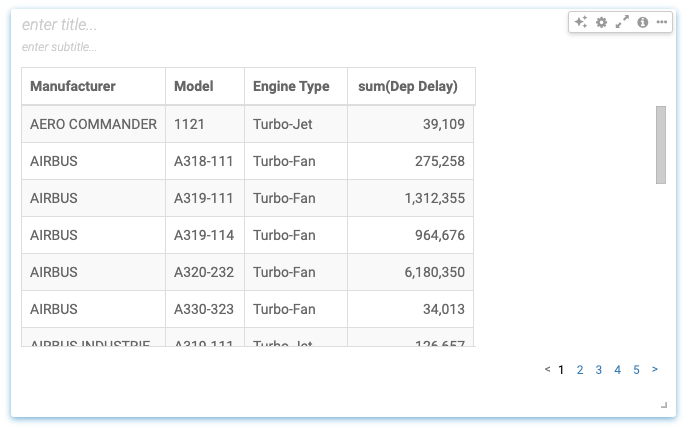Go to page 2
The height and width of the screenshot is (430, 686).
coord(580,370)
